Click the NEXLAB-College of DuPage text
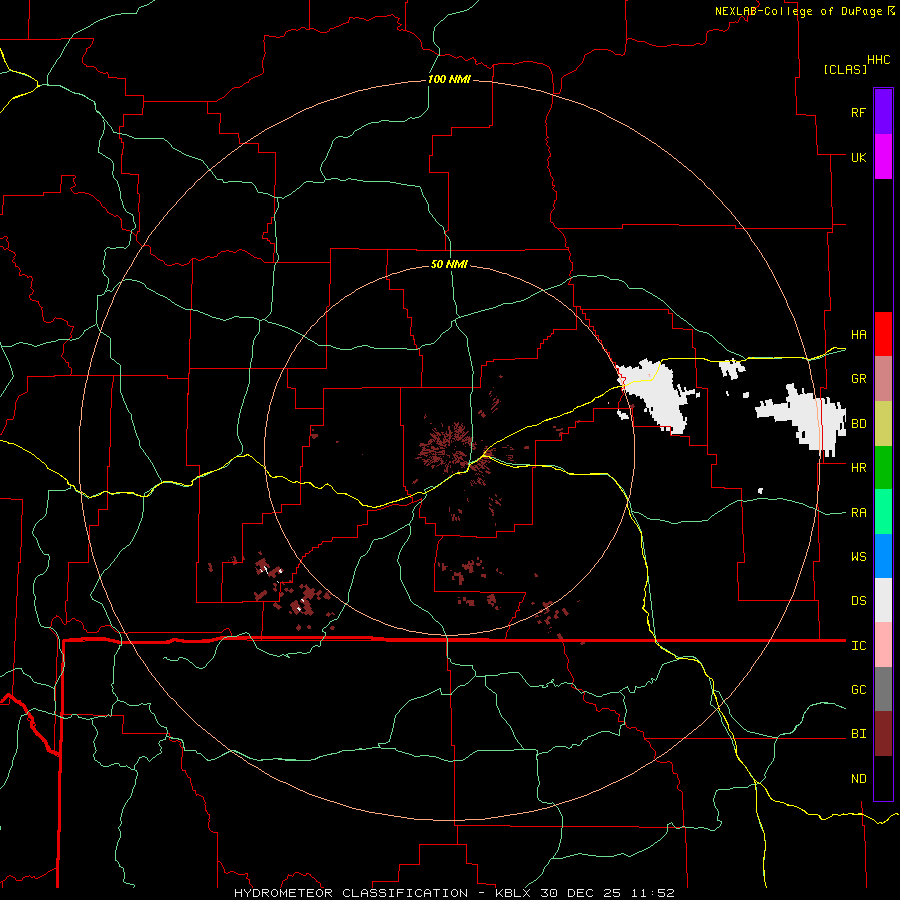900x900 pixels. 798,11
